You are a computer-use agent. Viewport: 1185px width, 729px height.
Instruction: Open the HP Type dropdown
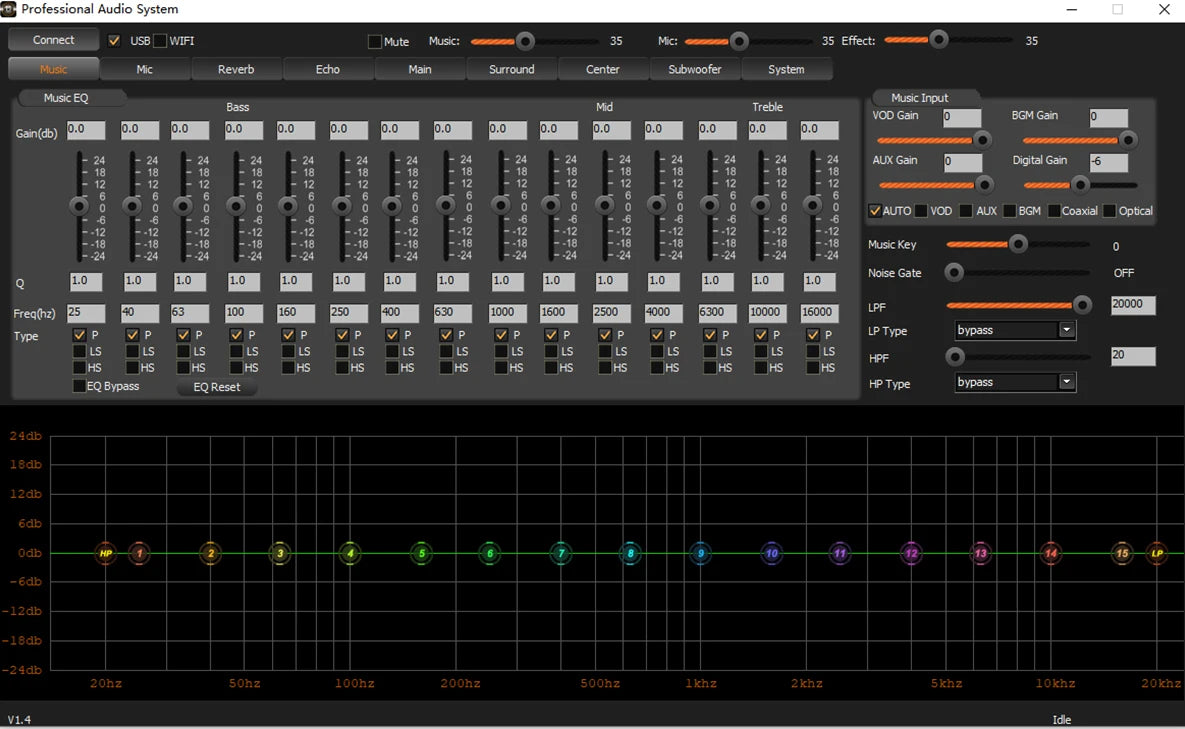(x=1066, y=382)
